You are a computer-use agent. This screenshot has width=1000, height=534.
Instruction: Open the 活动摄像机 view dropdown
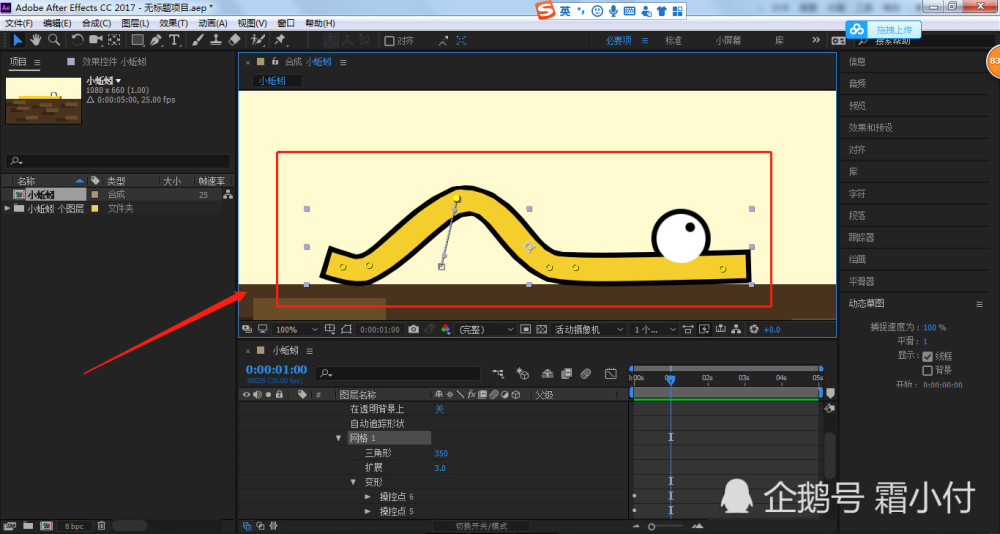[589, 329]
